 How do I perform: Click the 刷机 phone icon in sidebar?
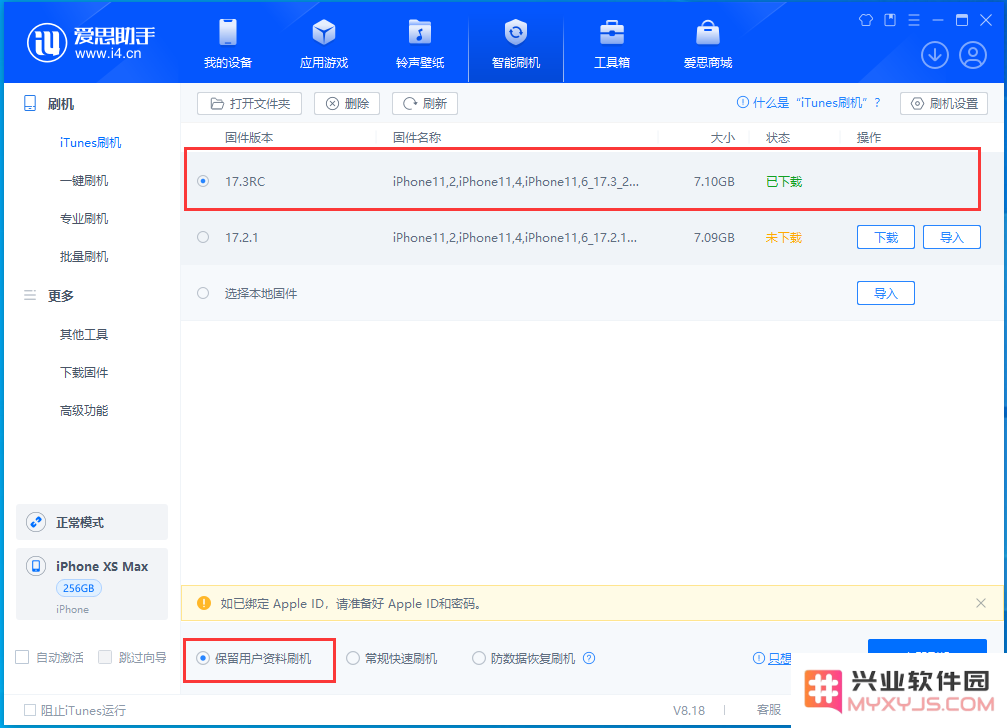[30, 103]
